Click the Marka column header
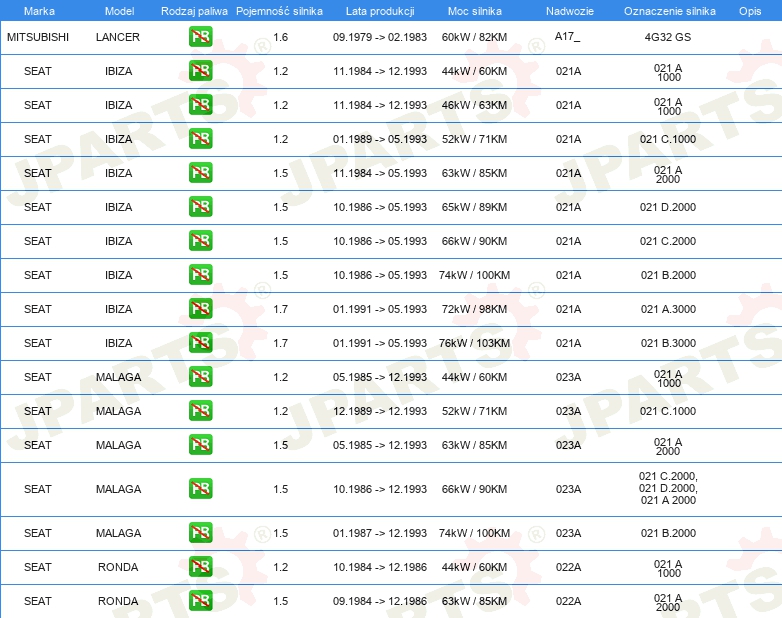The width and height of the screenshot is (782, 618). (x=39, y=11)
